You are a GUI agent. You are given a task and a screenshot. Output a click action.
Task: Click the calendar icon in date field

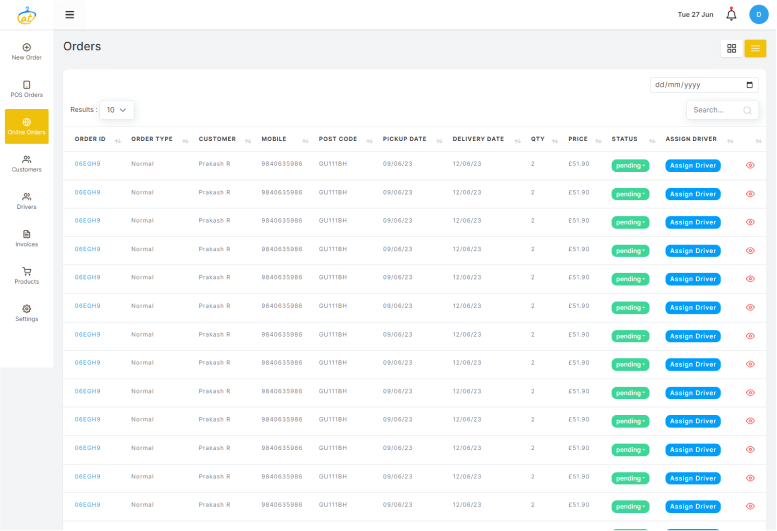click(x=751, y=85)
